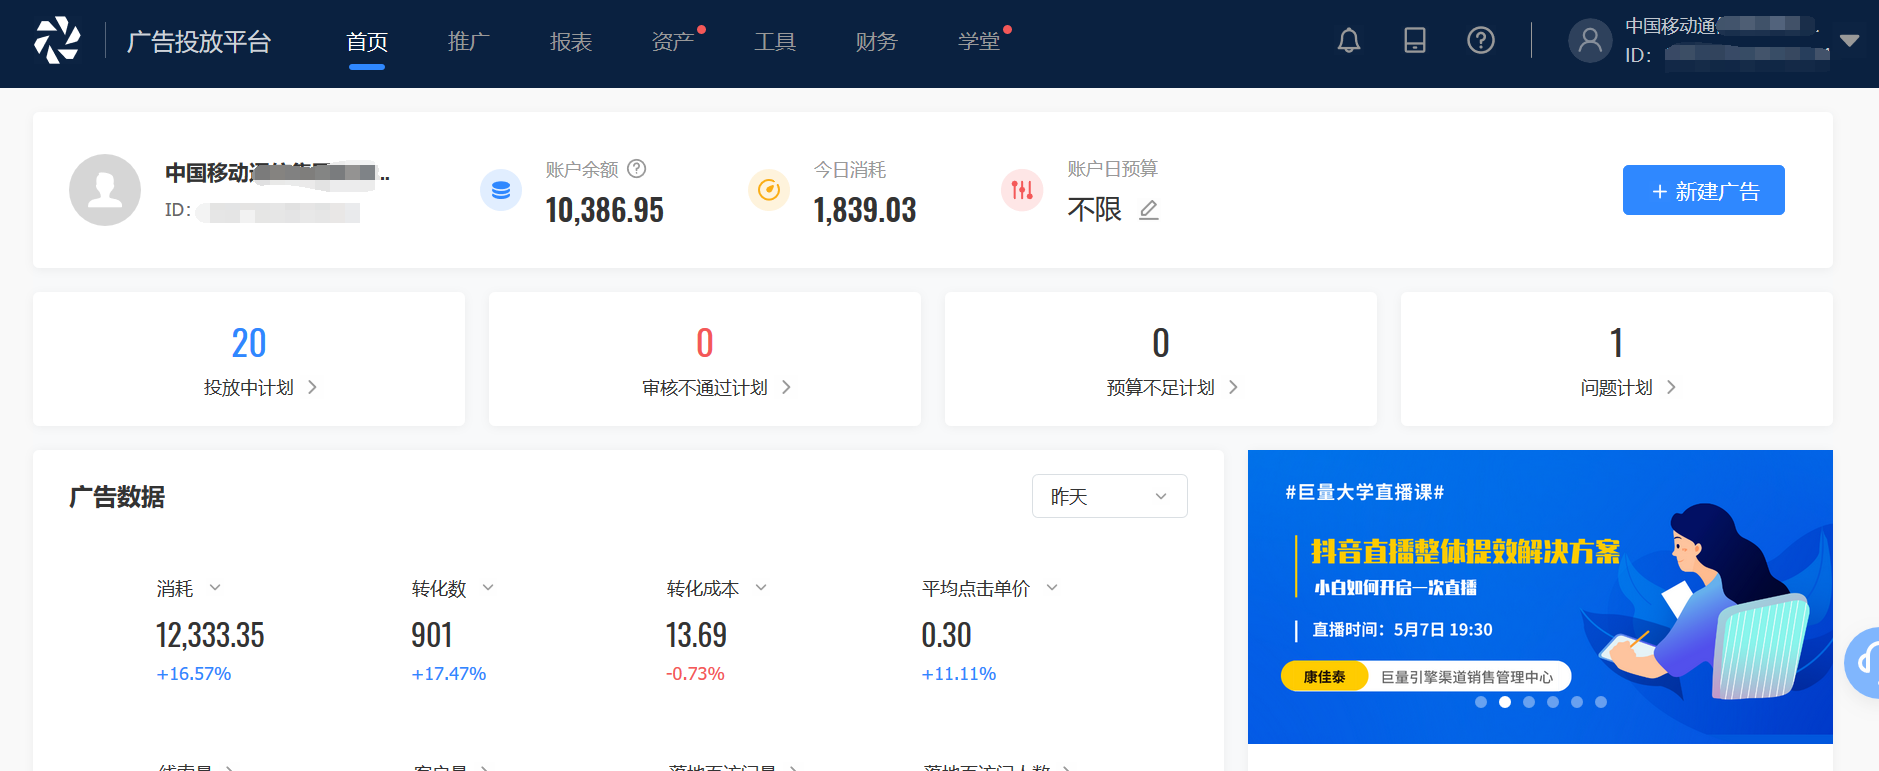The height and width of the screenshot is (771, 1879).
Task: Click the help question mark icon
Action: (x=1481, y=41)
